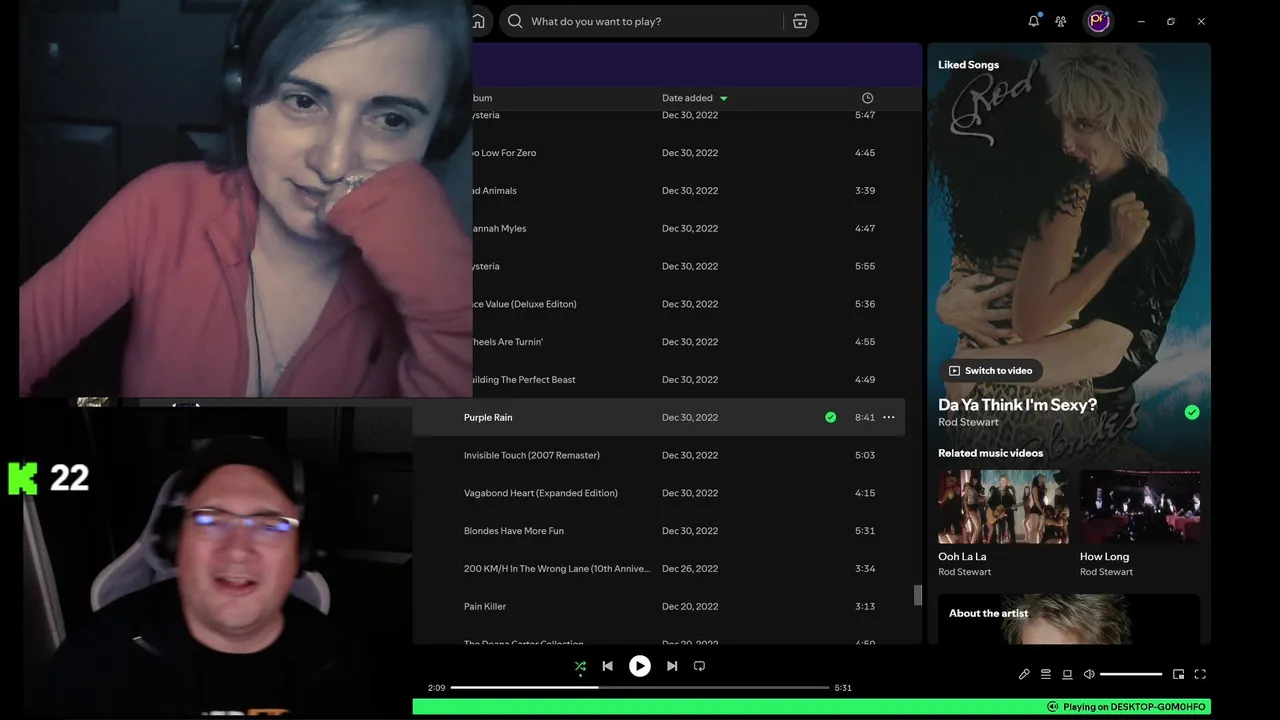
Task: Select Invisible Touch (2007 Remaster) album
Action: click(532, 455)
